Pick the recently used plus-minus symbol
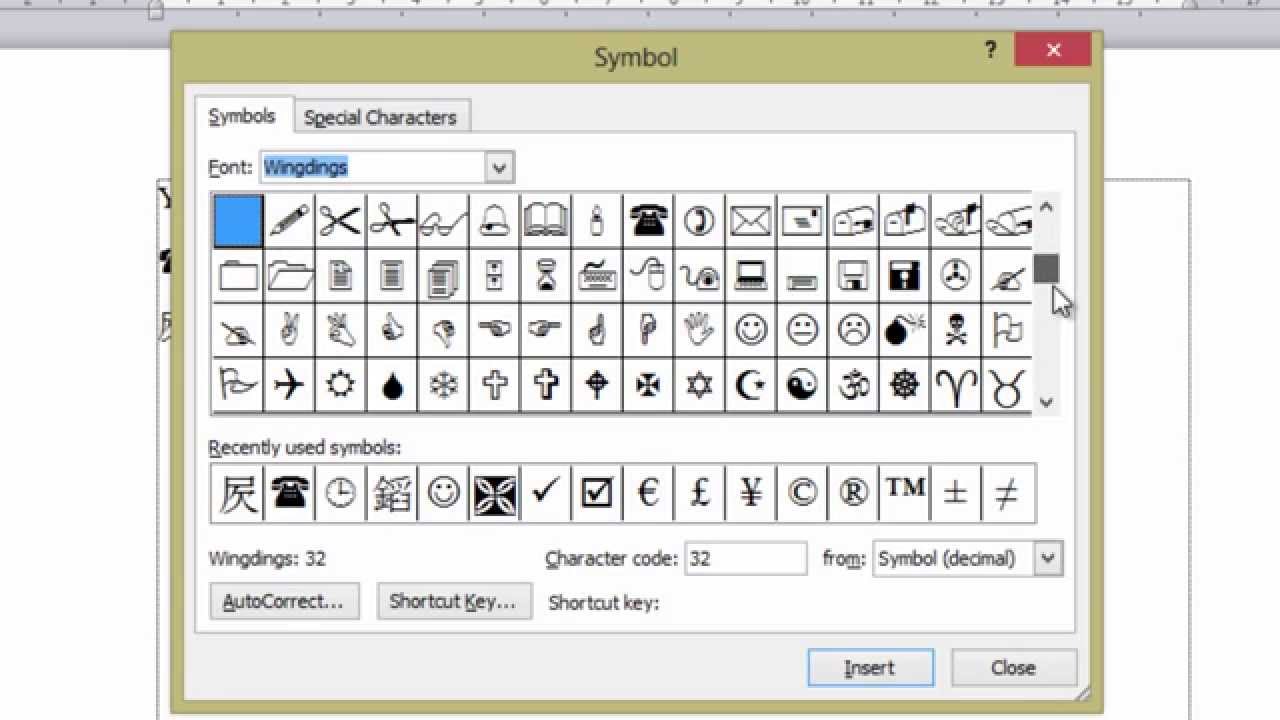1280x720 pixels. point(956,492)
